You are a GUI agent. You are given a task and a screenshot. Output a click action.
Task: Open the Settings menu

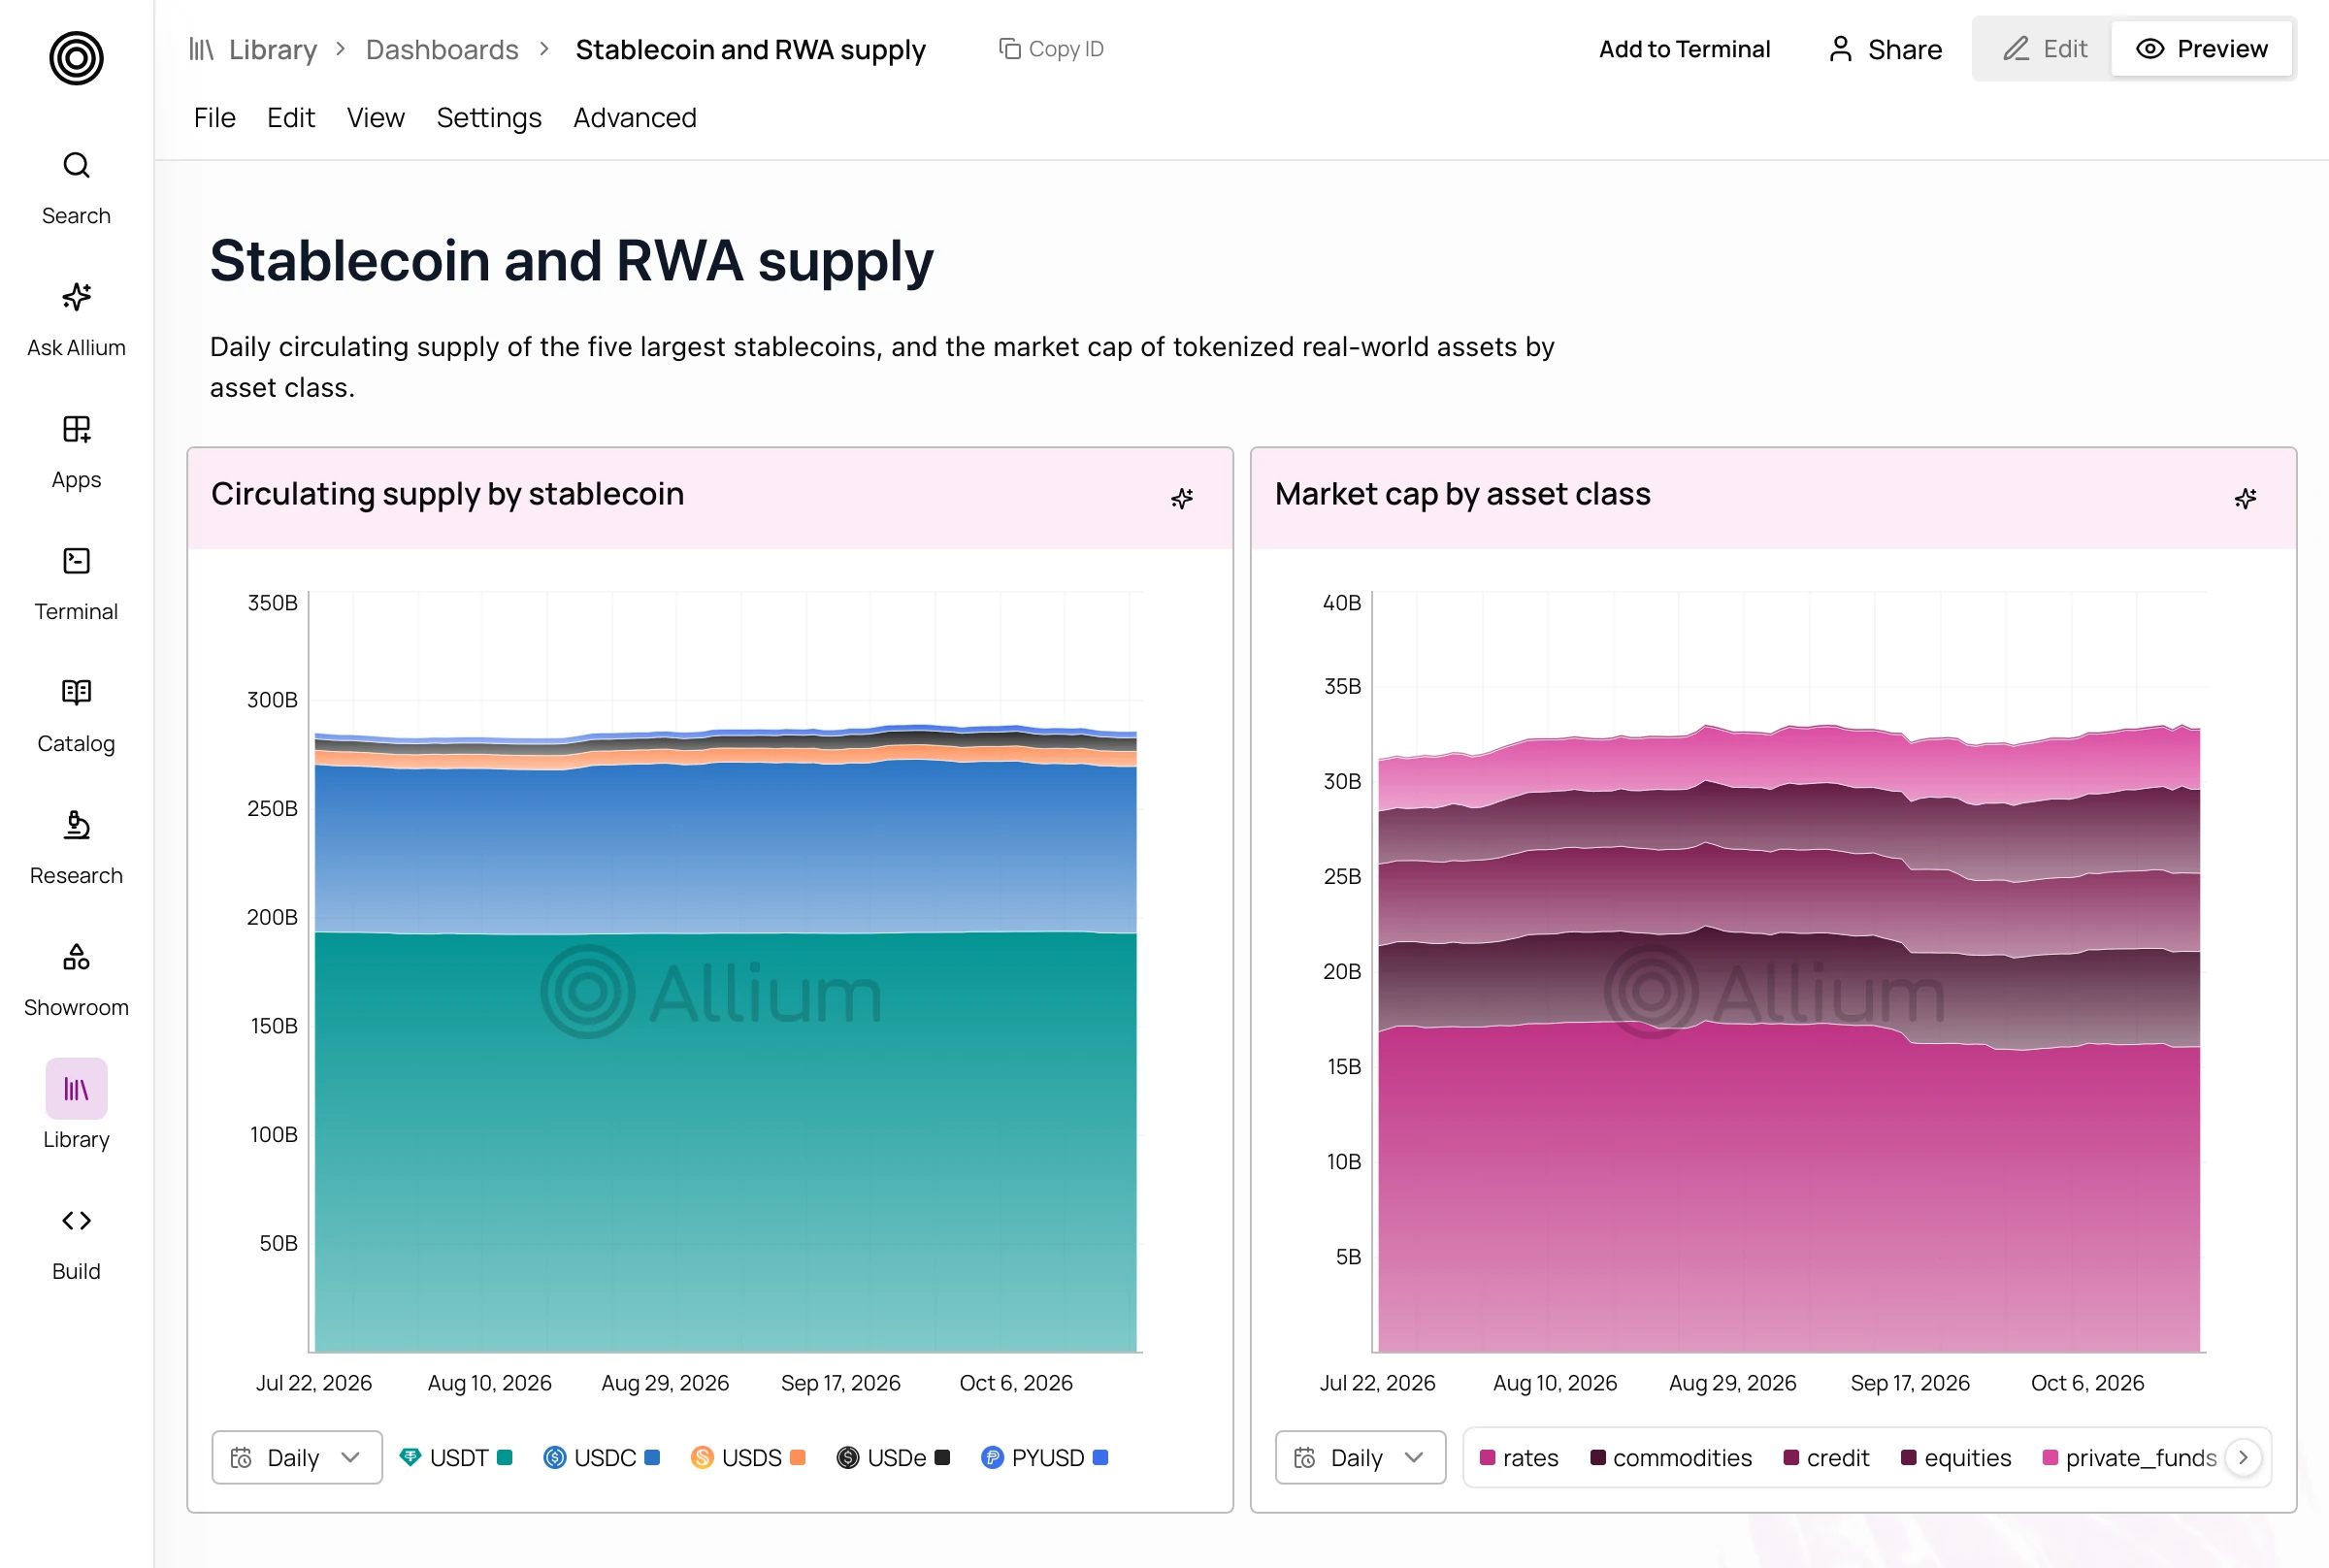click(x=489, y=118)
